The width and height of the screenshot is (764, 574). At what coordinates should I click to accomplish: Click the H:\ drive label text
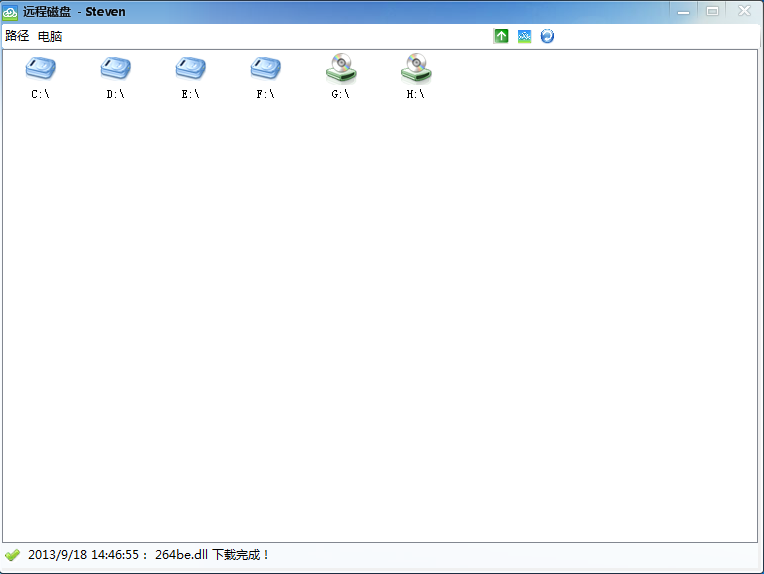(x=416, y=95)
